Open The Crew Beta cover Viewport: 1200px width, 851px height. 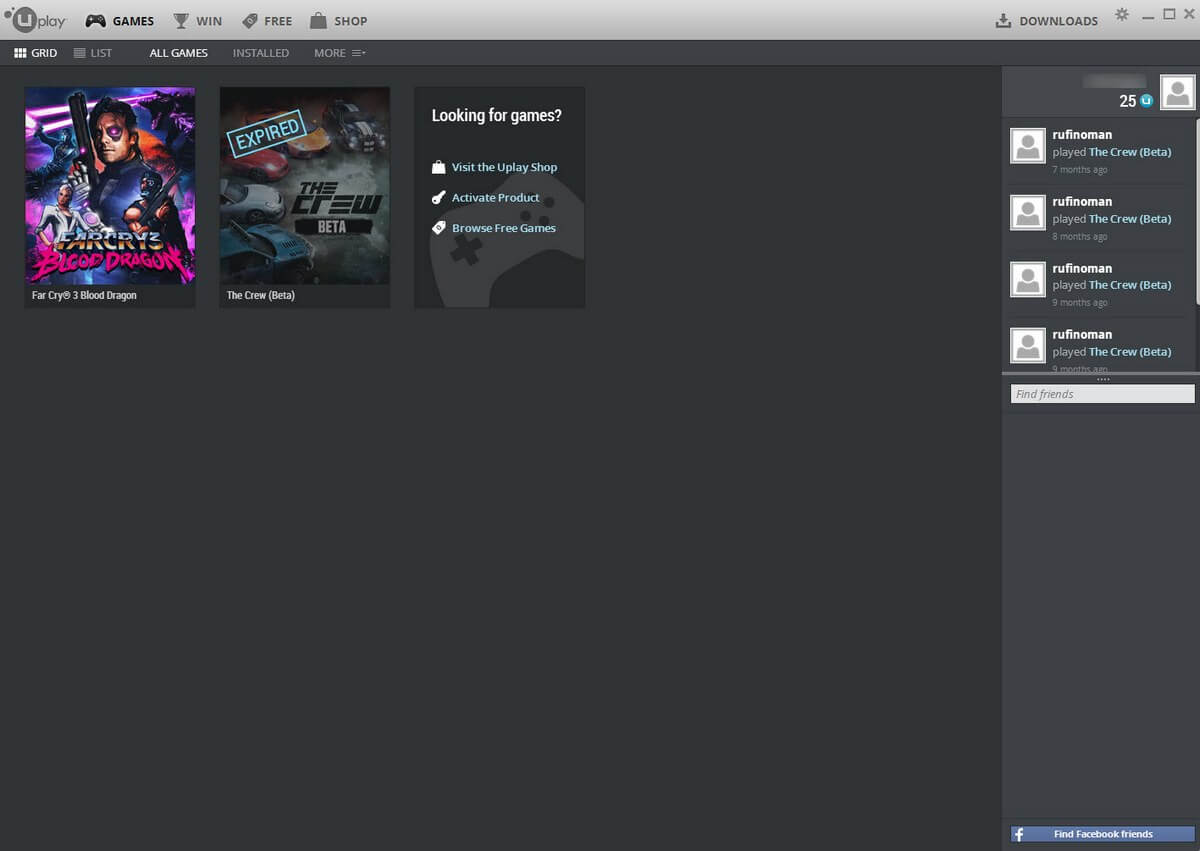[x=305, y=186]
